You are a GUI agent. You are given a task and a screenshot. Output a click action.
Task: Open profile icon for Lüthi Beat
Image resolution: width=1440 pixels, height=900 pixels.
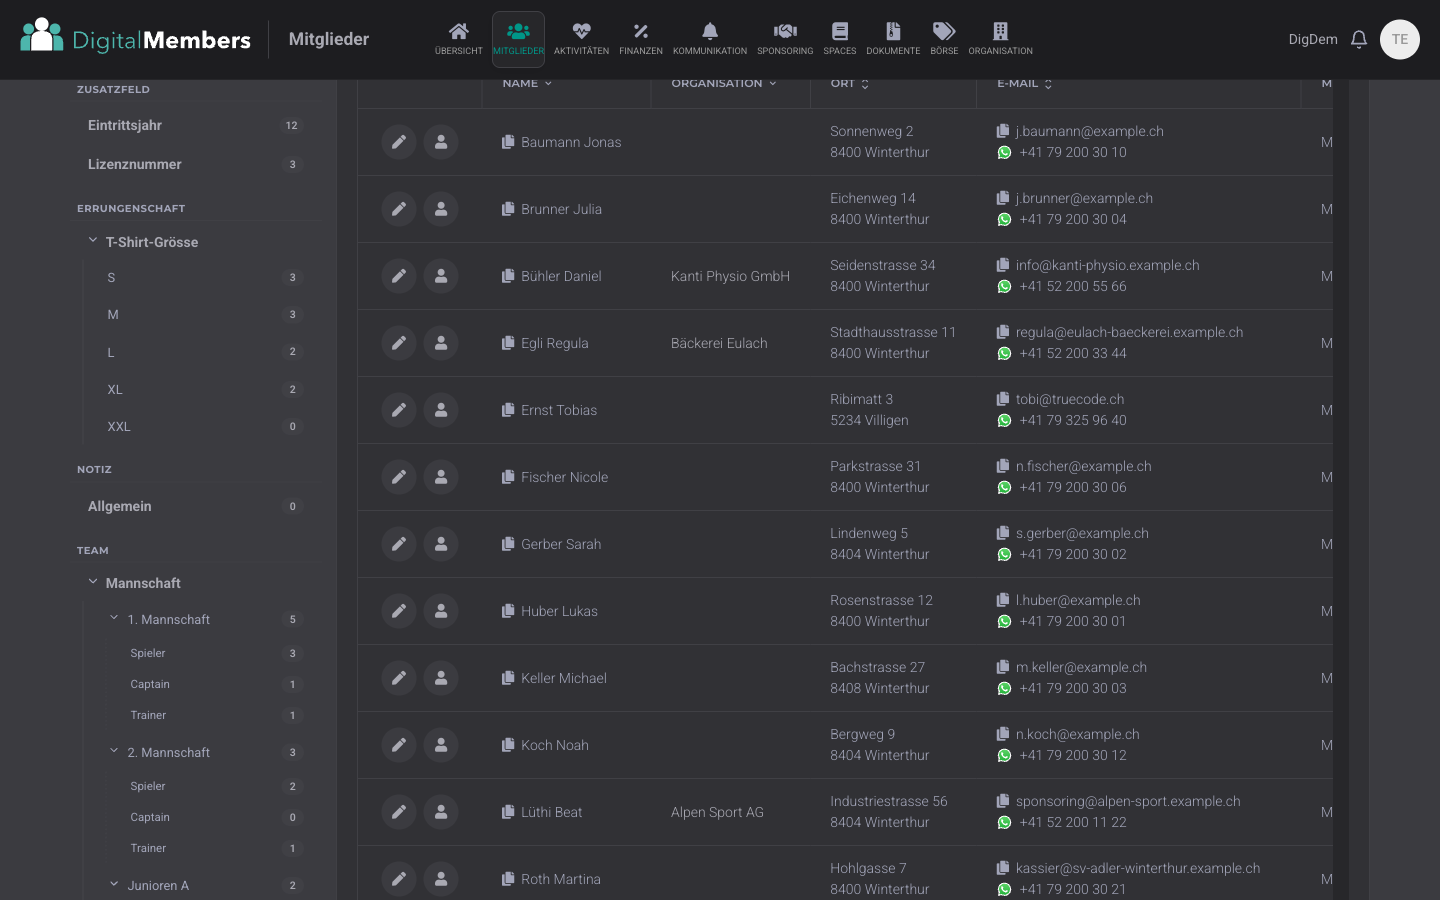tap(441, 812)
